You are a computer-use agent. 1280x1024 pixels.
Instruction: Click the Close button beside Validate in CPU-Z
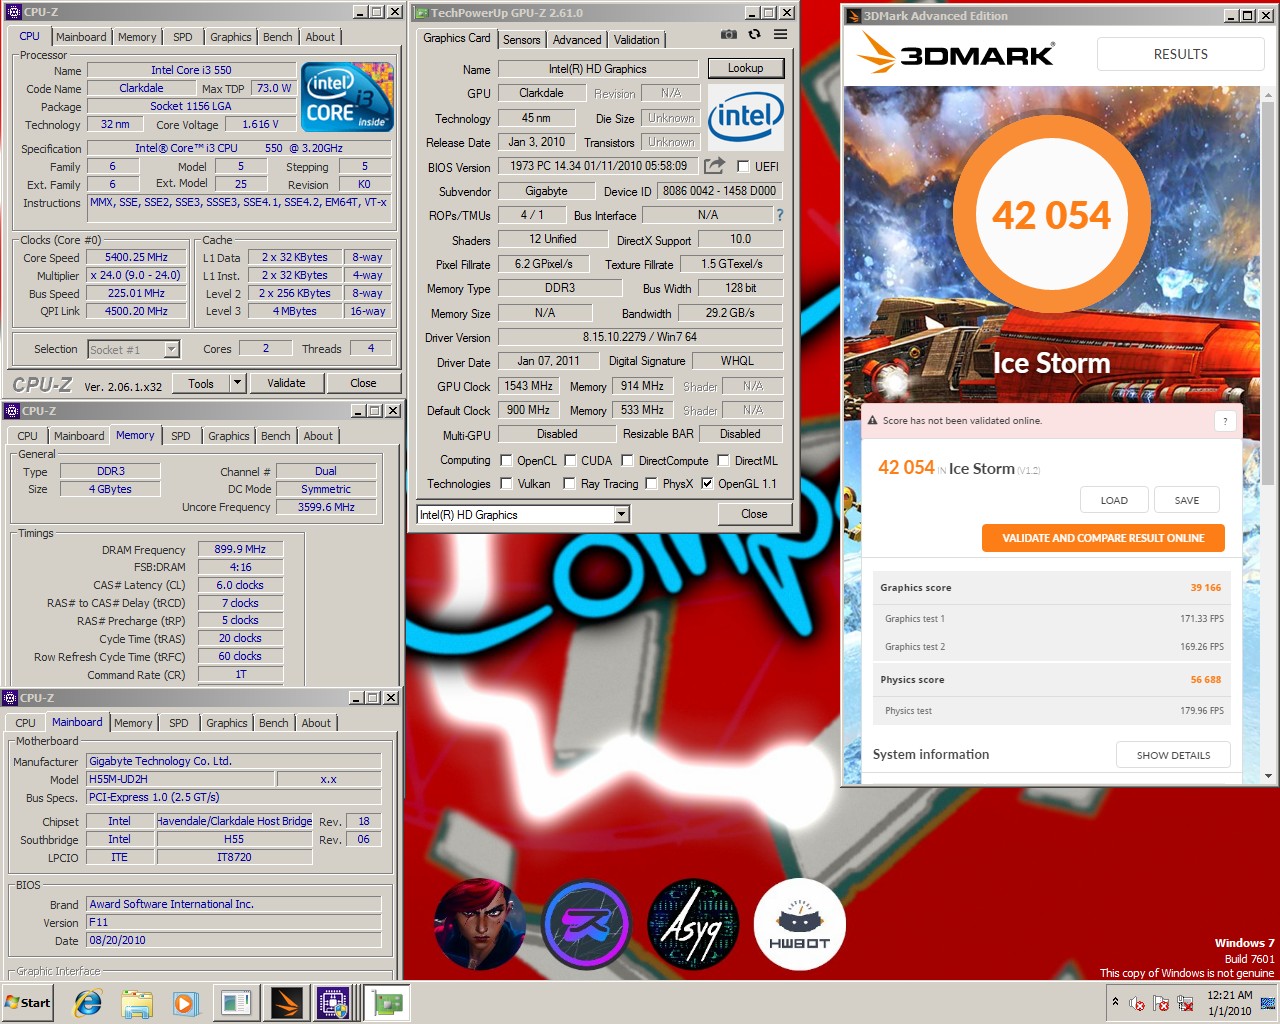(363, 383)
